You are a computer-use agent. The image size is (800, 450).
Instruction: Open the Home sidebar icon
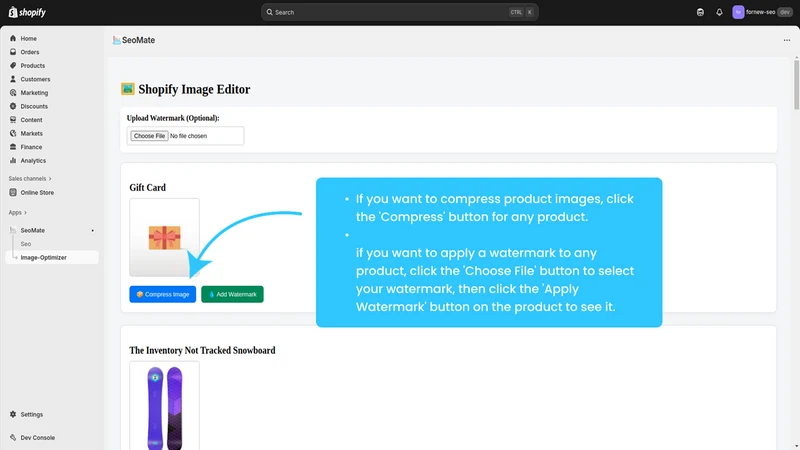[13, 38]
